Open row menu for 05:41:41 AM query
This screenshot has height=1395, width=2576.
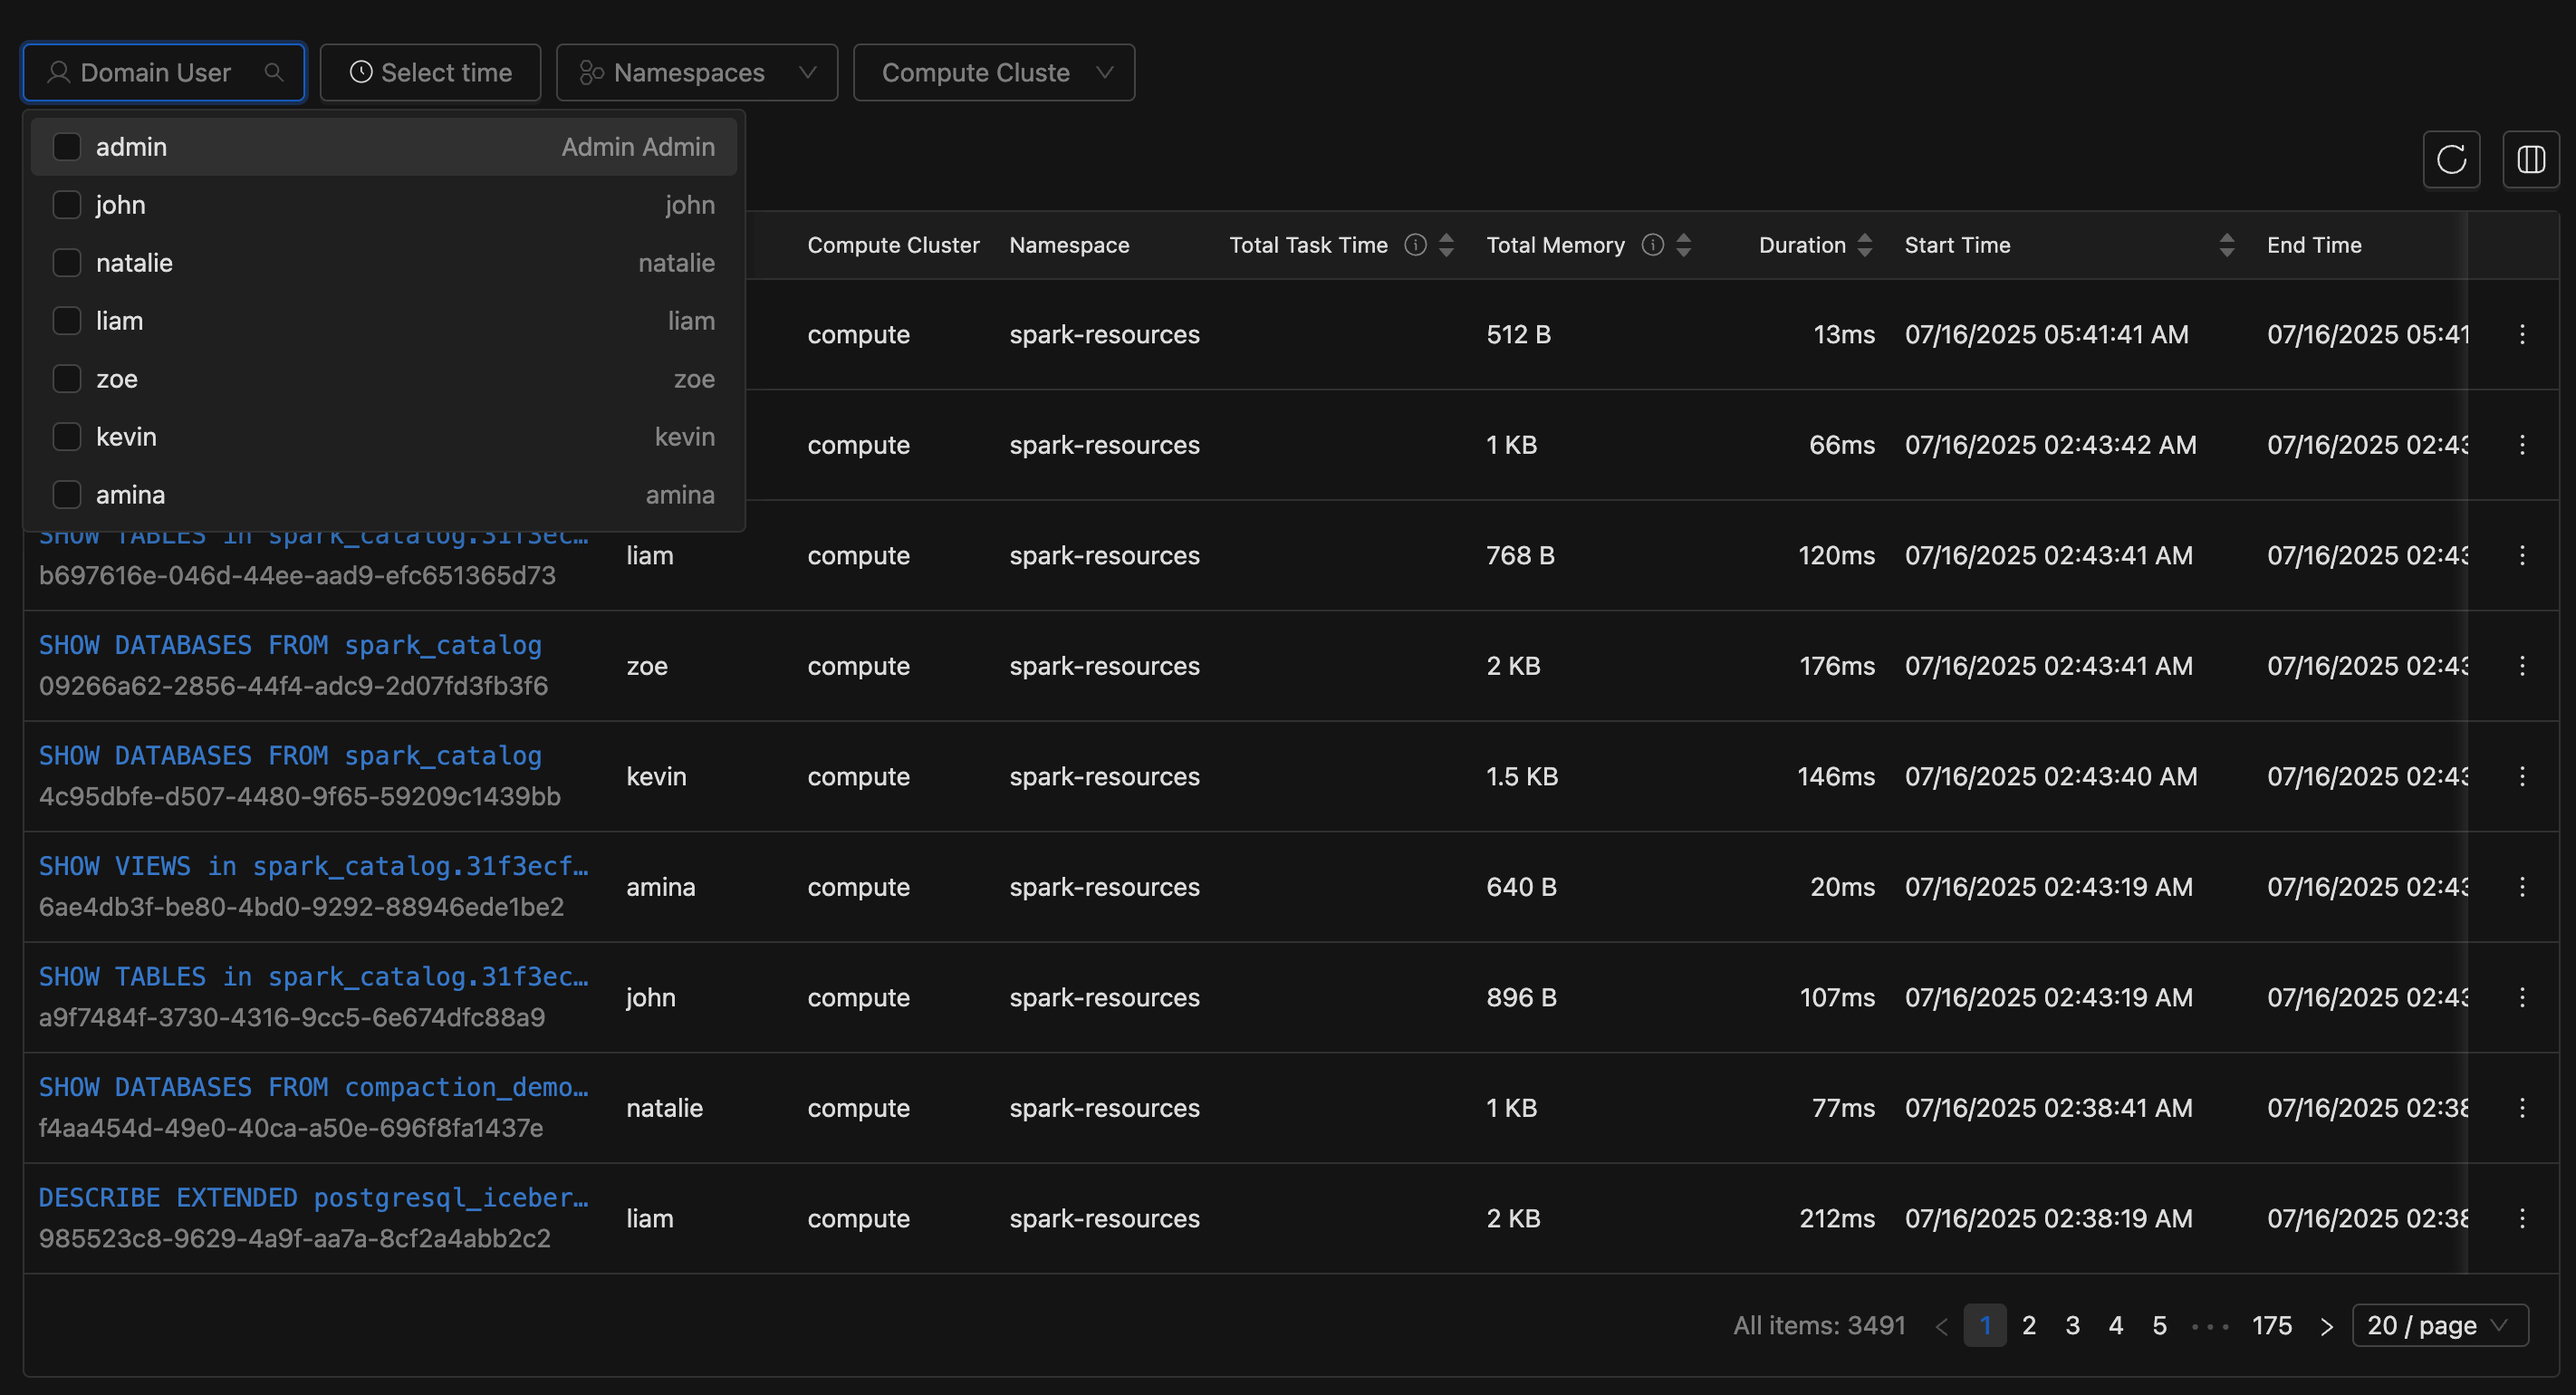(2522, 334)
